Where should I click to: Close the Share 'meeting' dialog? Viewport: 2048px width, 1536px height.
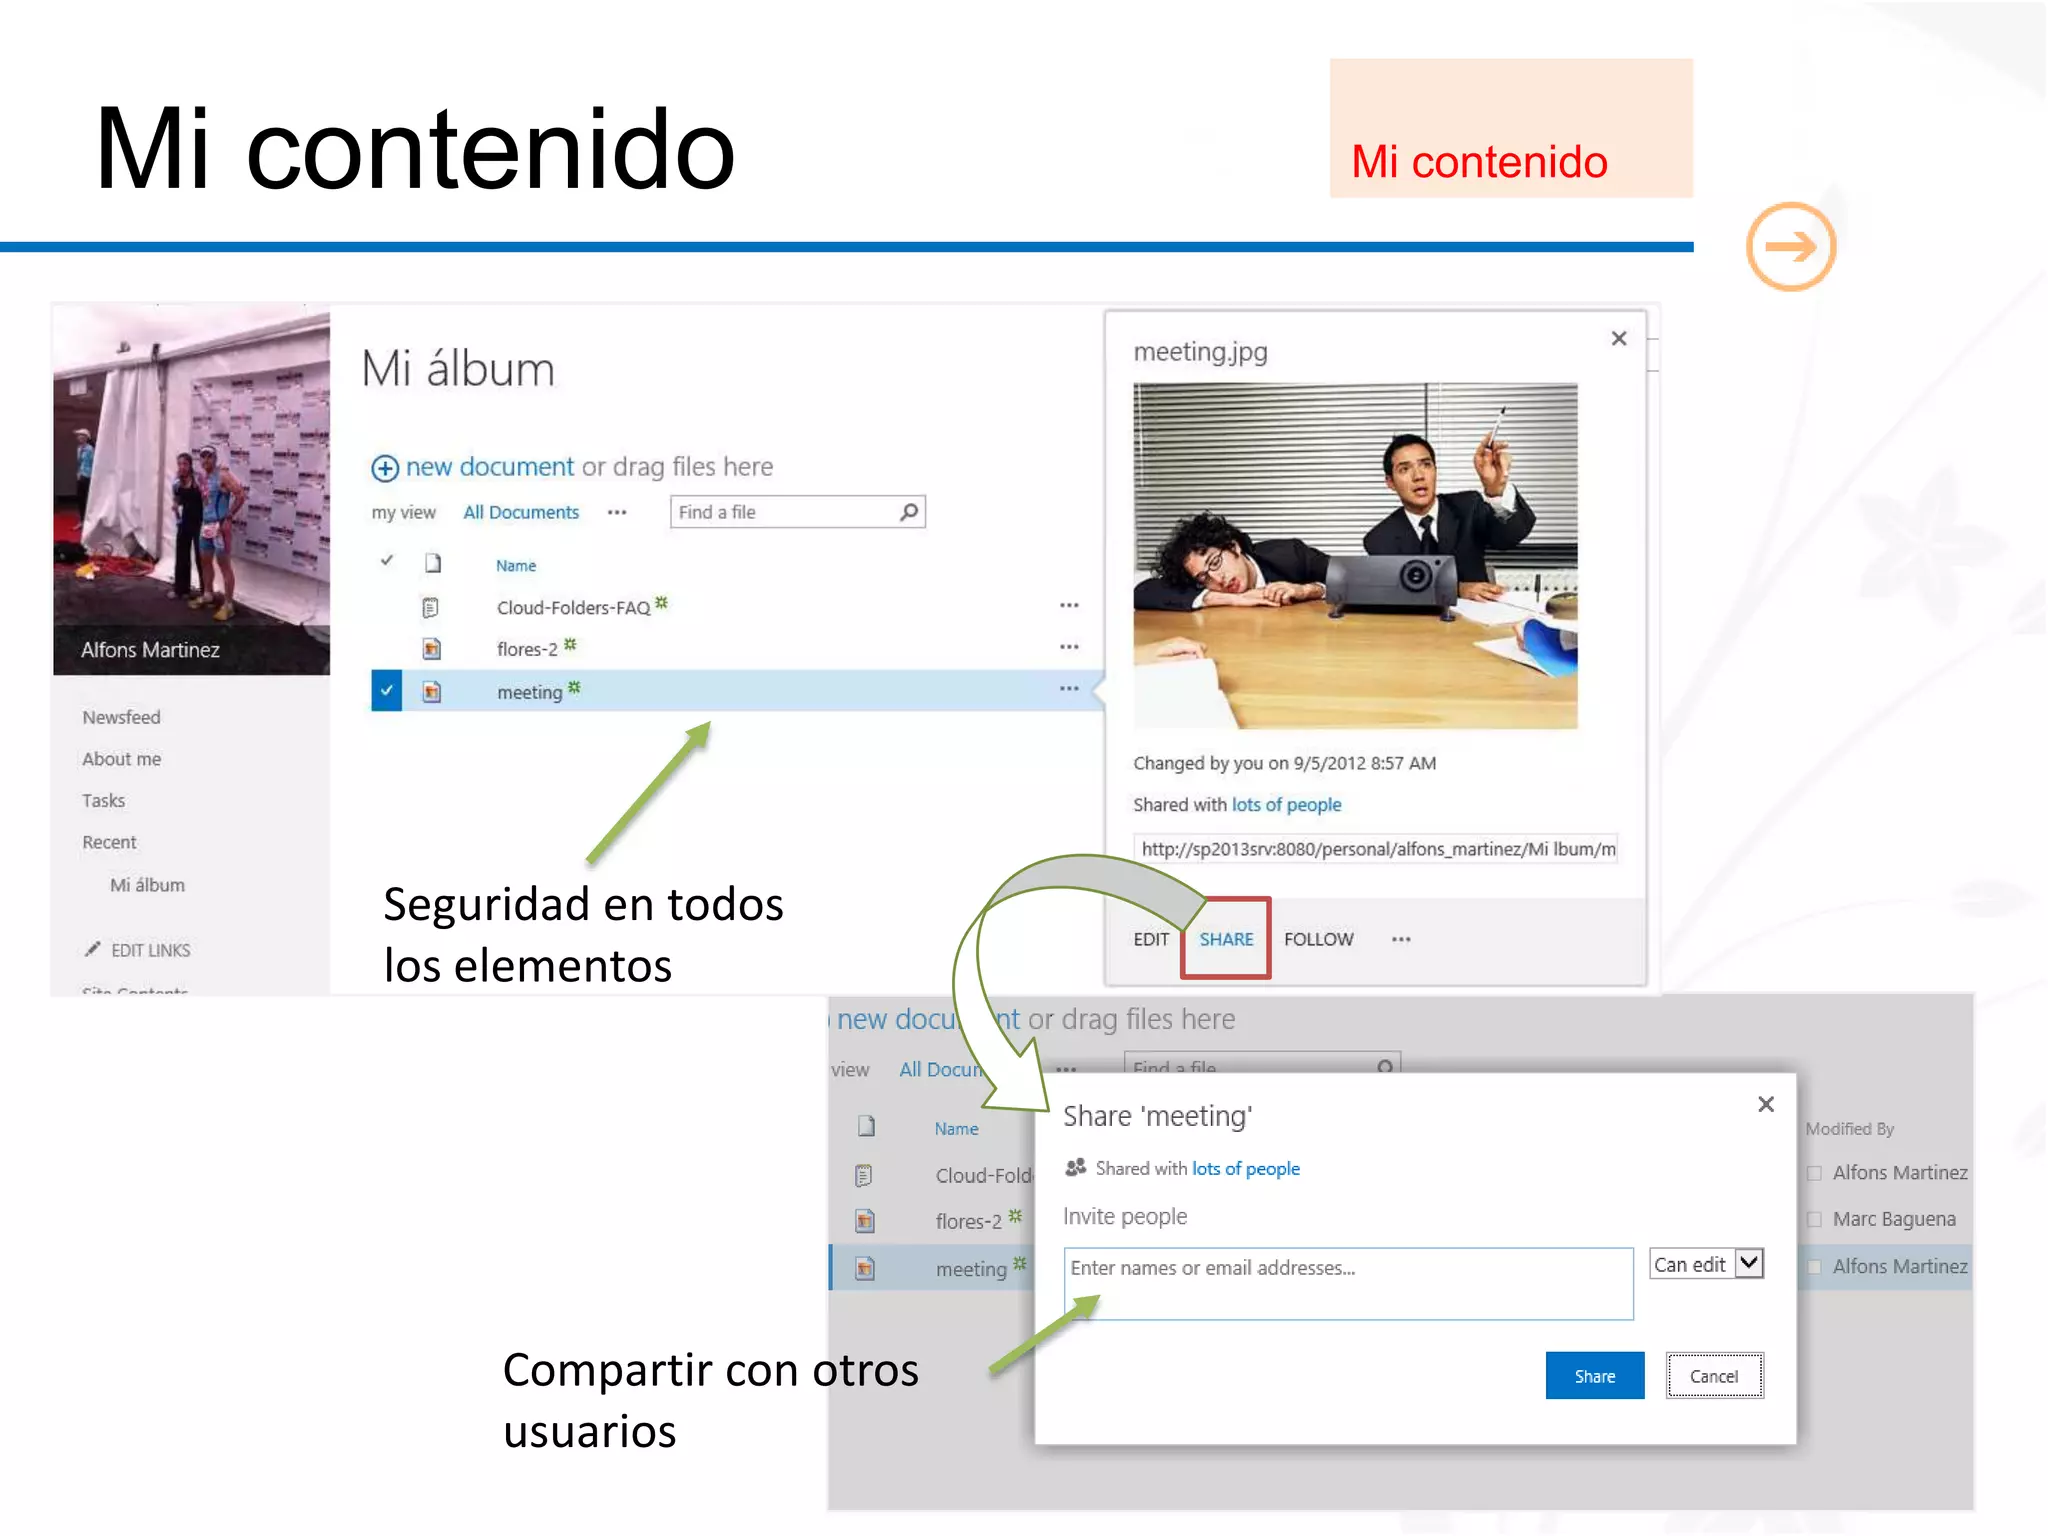pos(1766,1104)
